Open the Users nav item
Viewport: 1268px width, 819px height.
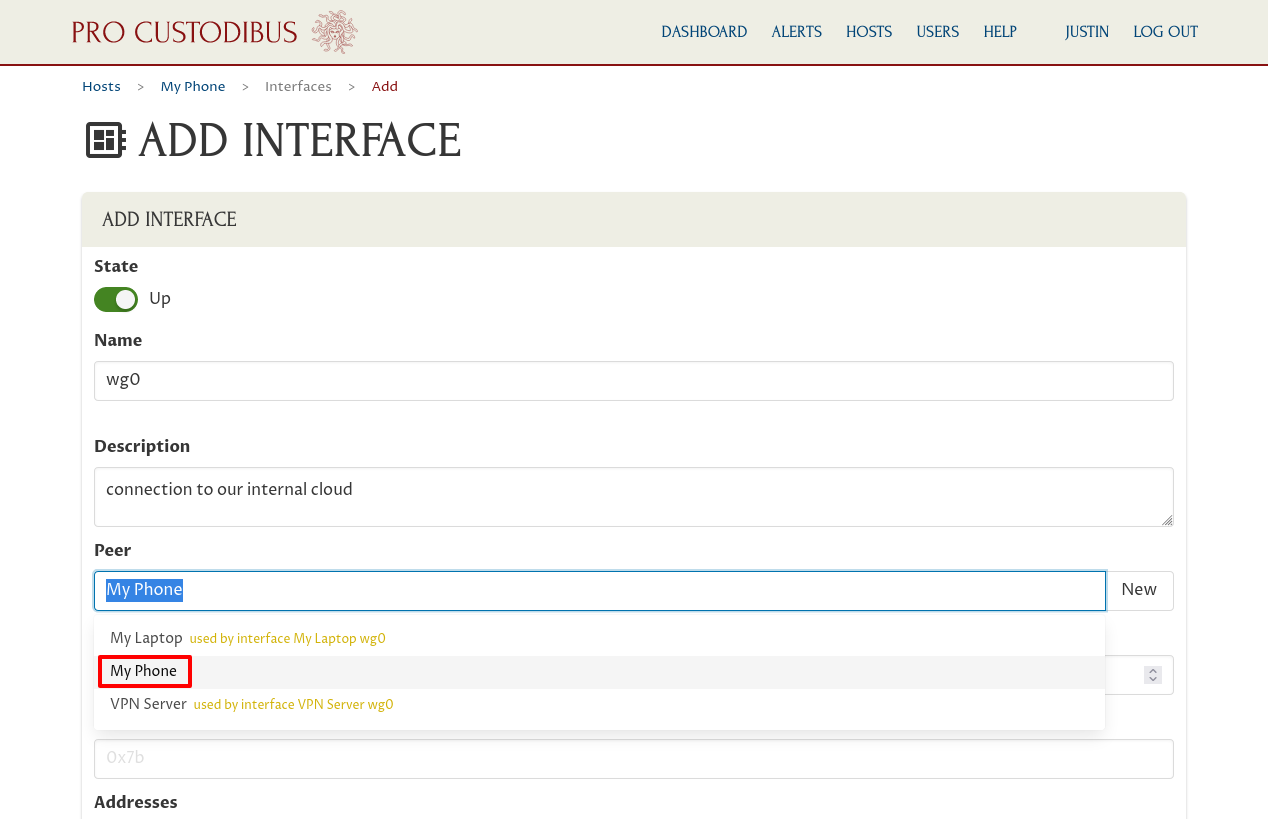(x=938, y=32)
